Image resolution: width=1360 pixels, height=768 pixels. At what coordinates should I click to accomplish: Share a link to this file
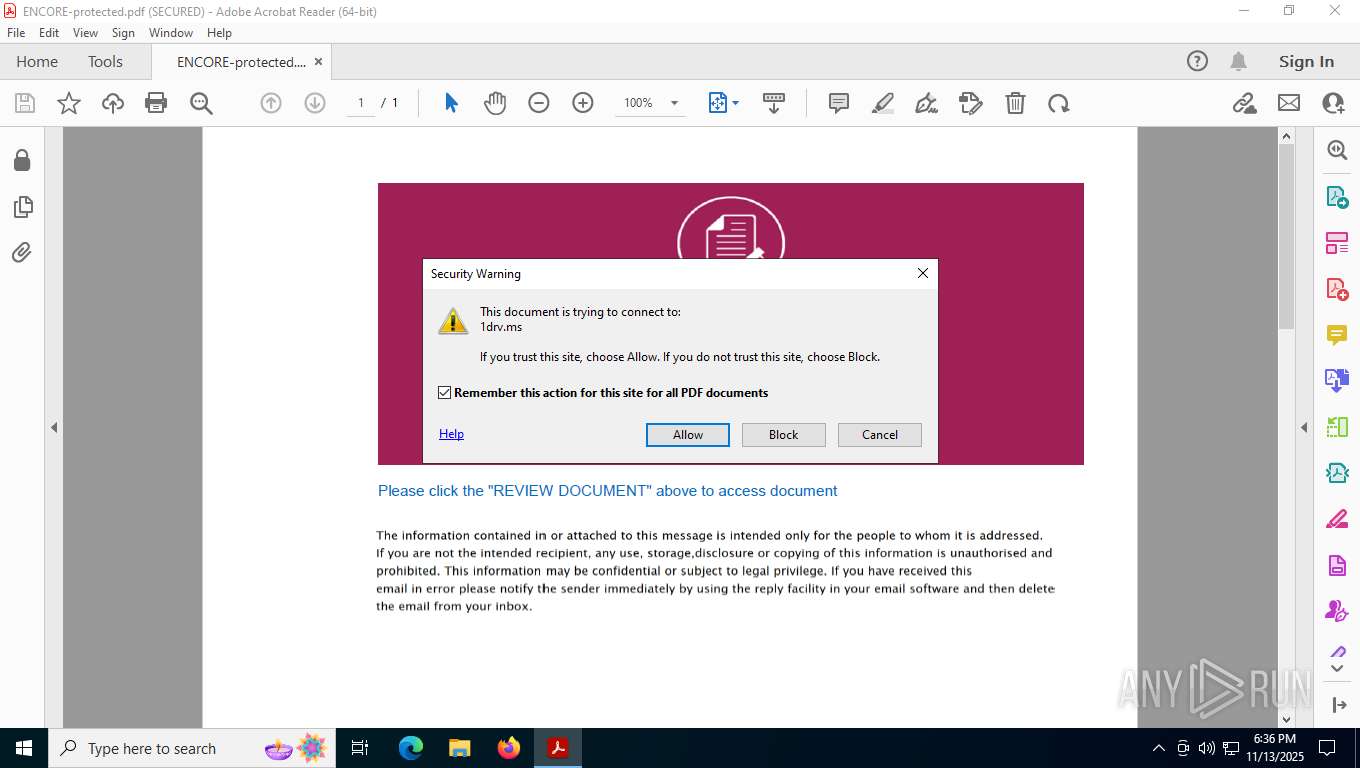point(1244,103)
